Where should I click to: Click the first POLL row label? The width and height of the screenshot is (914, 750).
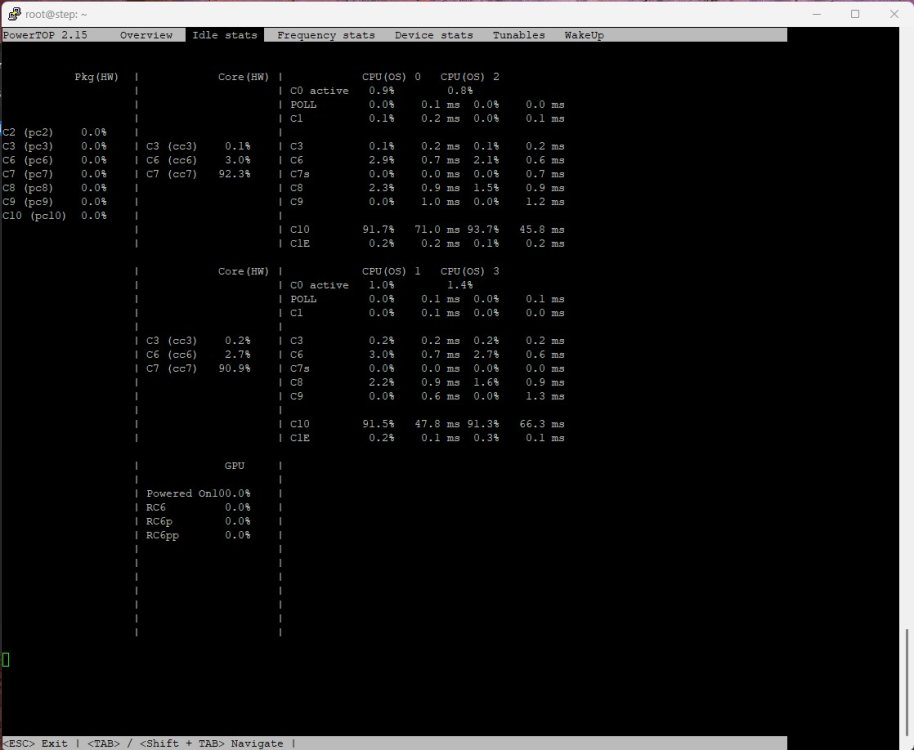pos(303,105)
